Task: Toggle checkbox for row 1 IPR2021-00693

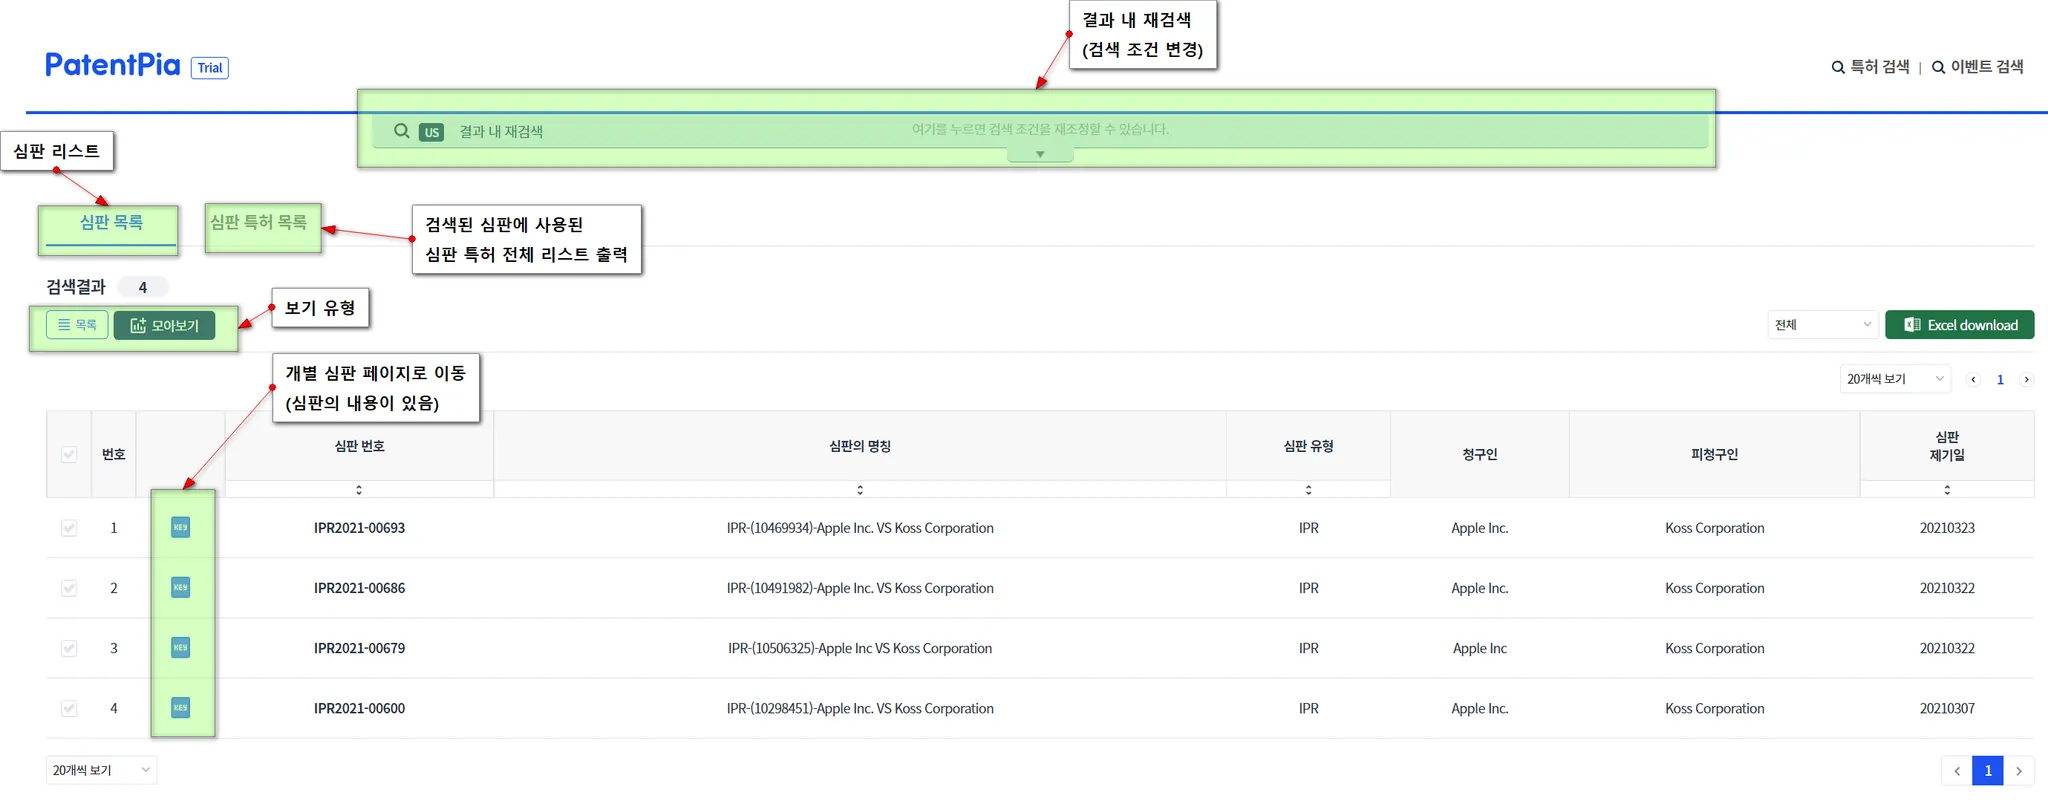Action: (x=69, y=528)
